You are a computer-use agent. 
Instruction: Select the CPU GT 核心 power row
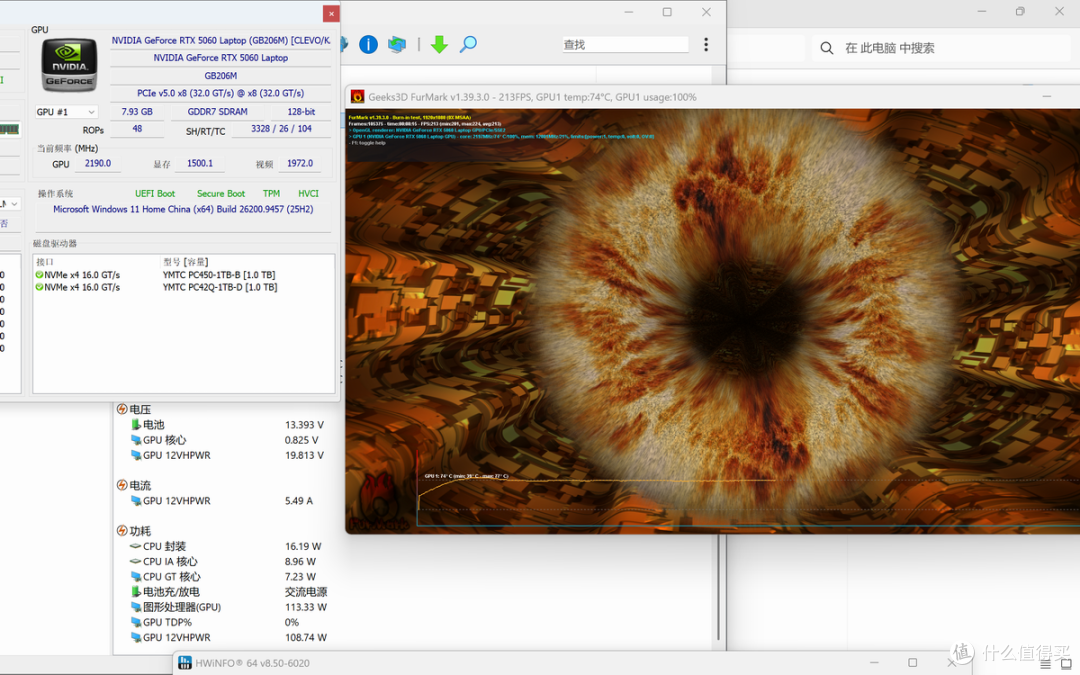(x=225, y=577)
